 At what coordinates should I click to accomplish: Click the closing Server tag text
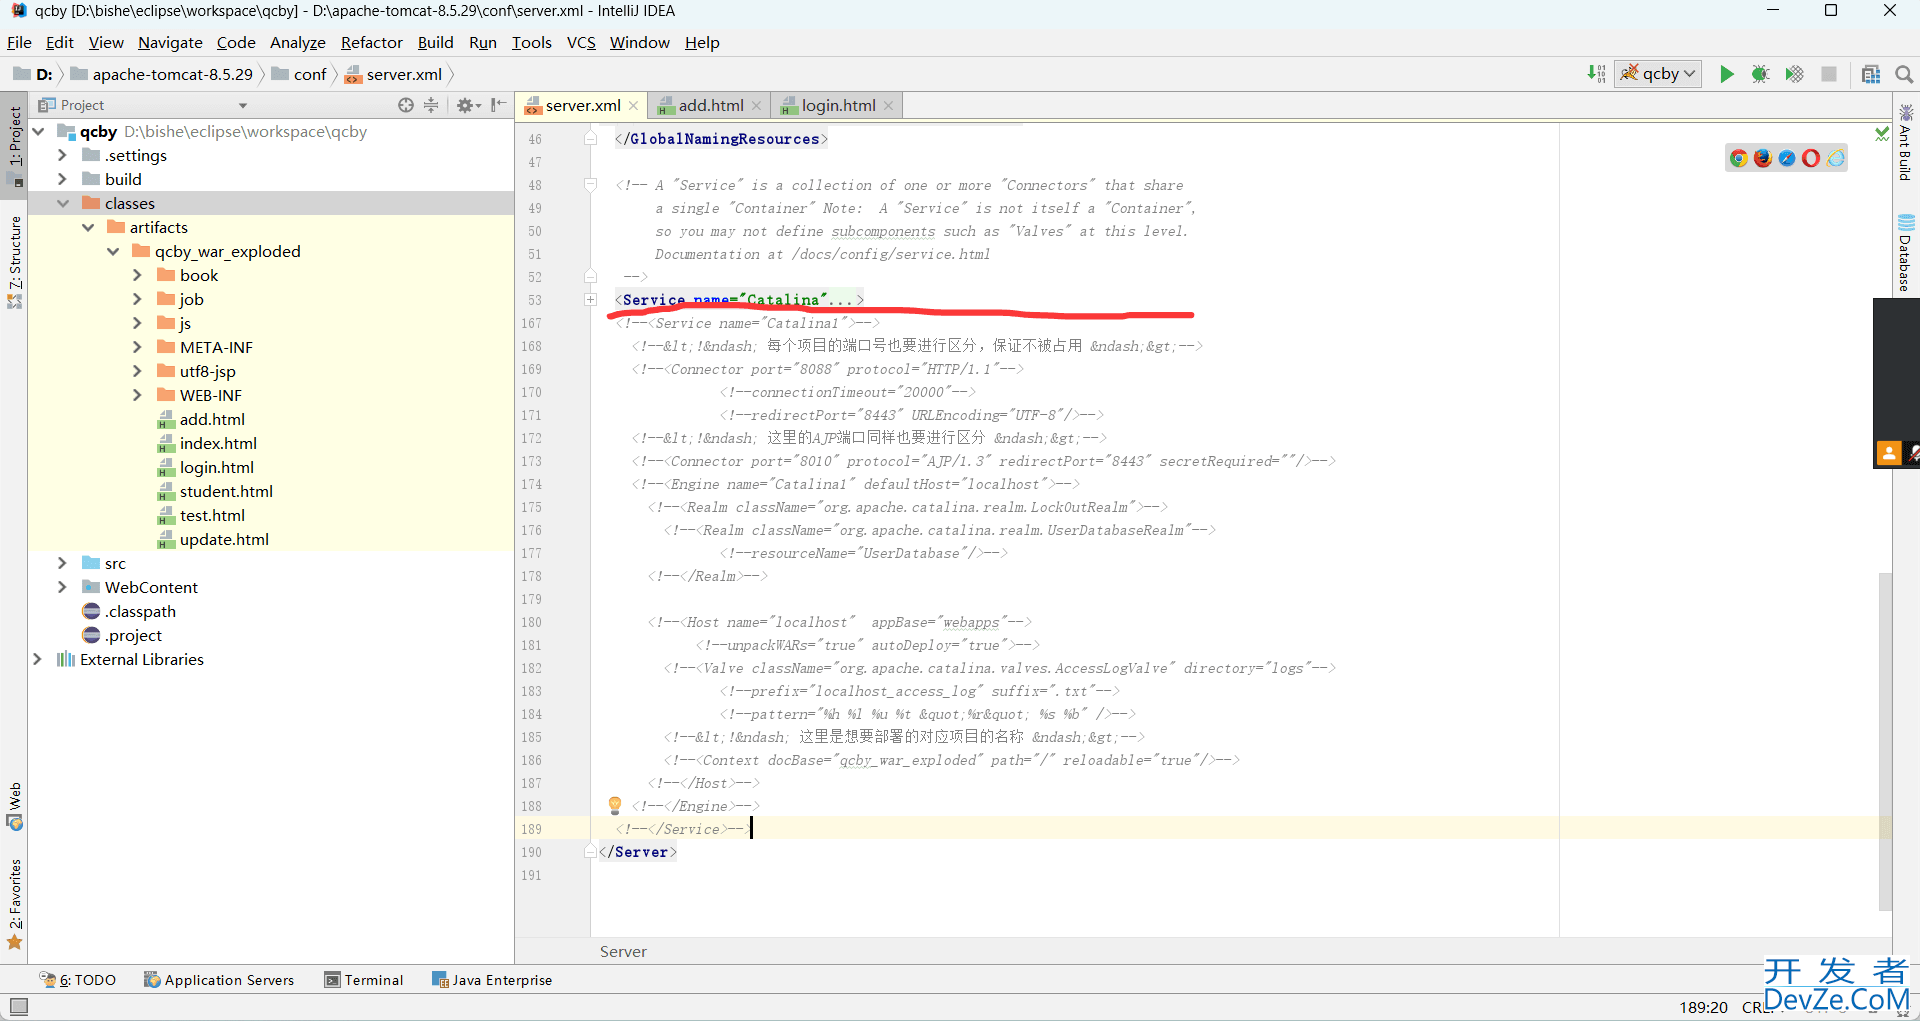[x=638, y=852]
